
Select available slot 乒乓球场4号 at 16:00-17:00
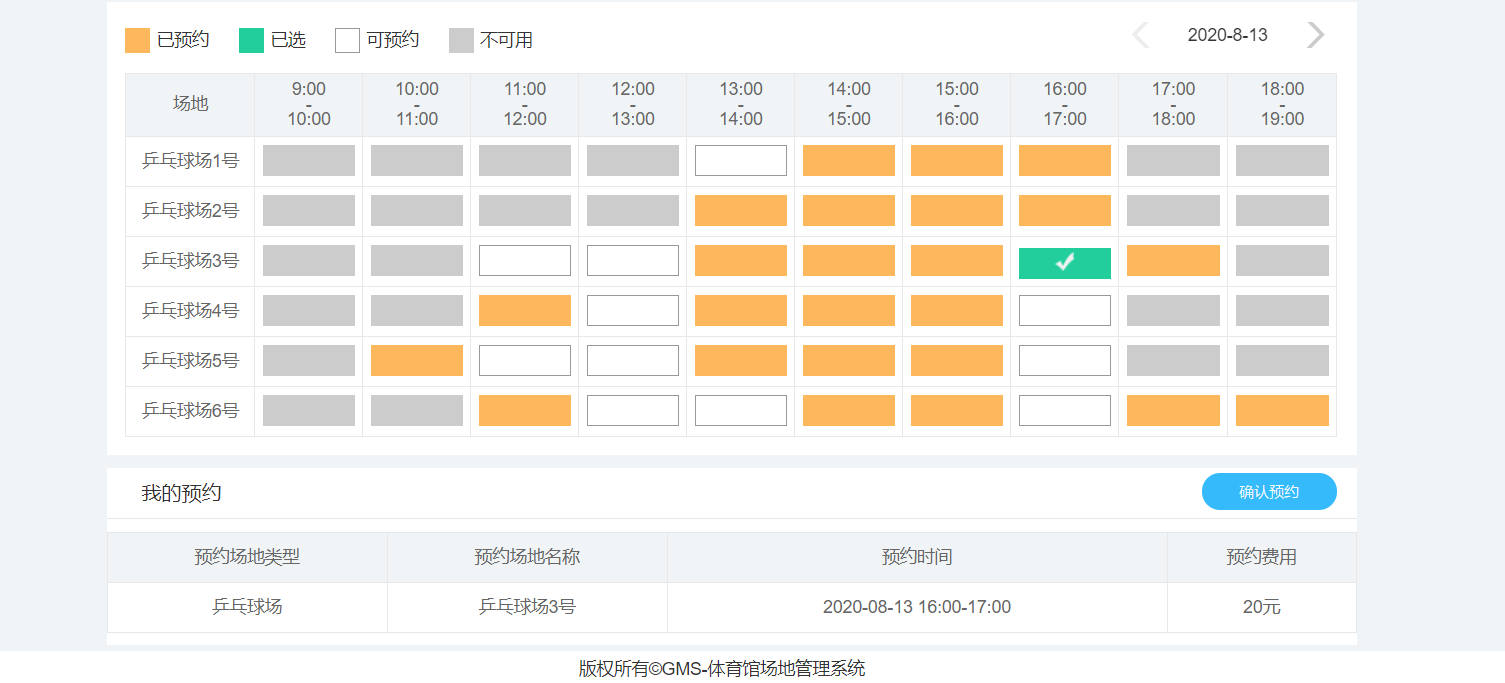pyautogui.click(x=1065, y=311)
